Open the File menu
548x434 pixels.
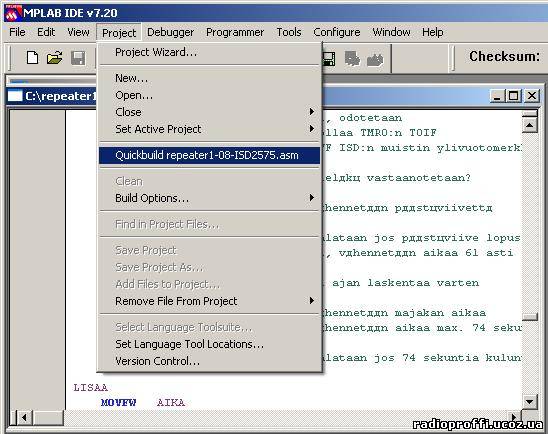[x=17, y=32]
